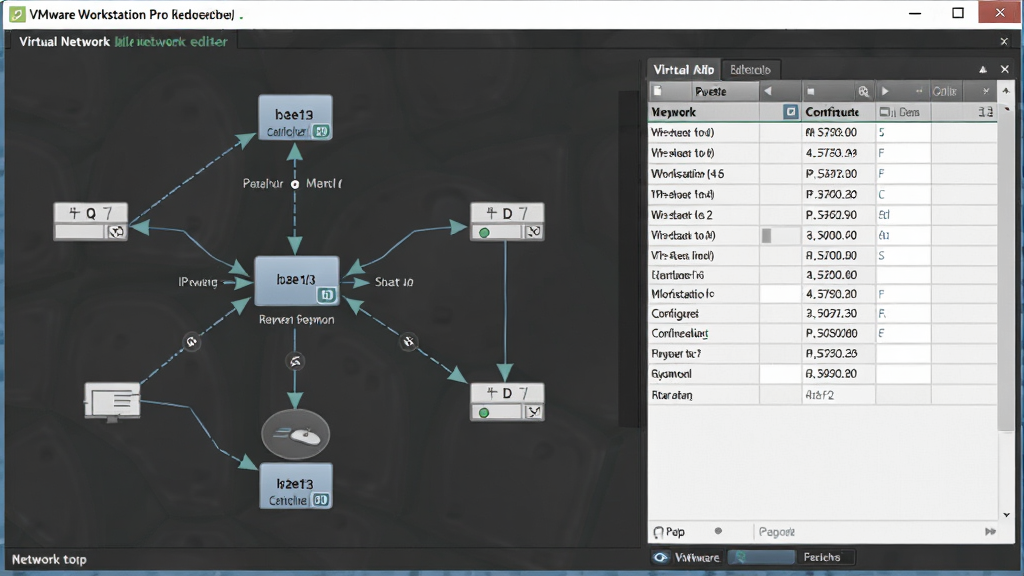This screenshot has height=576, width=1024.
Task: Click the small dot icon after 'Pop'
Action: click(718, 531)
